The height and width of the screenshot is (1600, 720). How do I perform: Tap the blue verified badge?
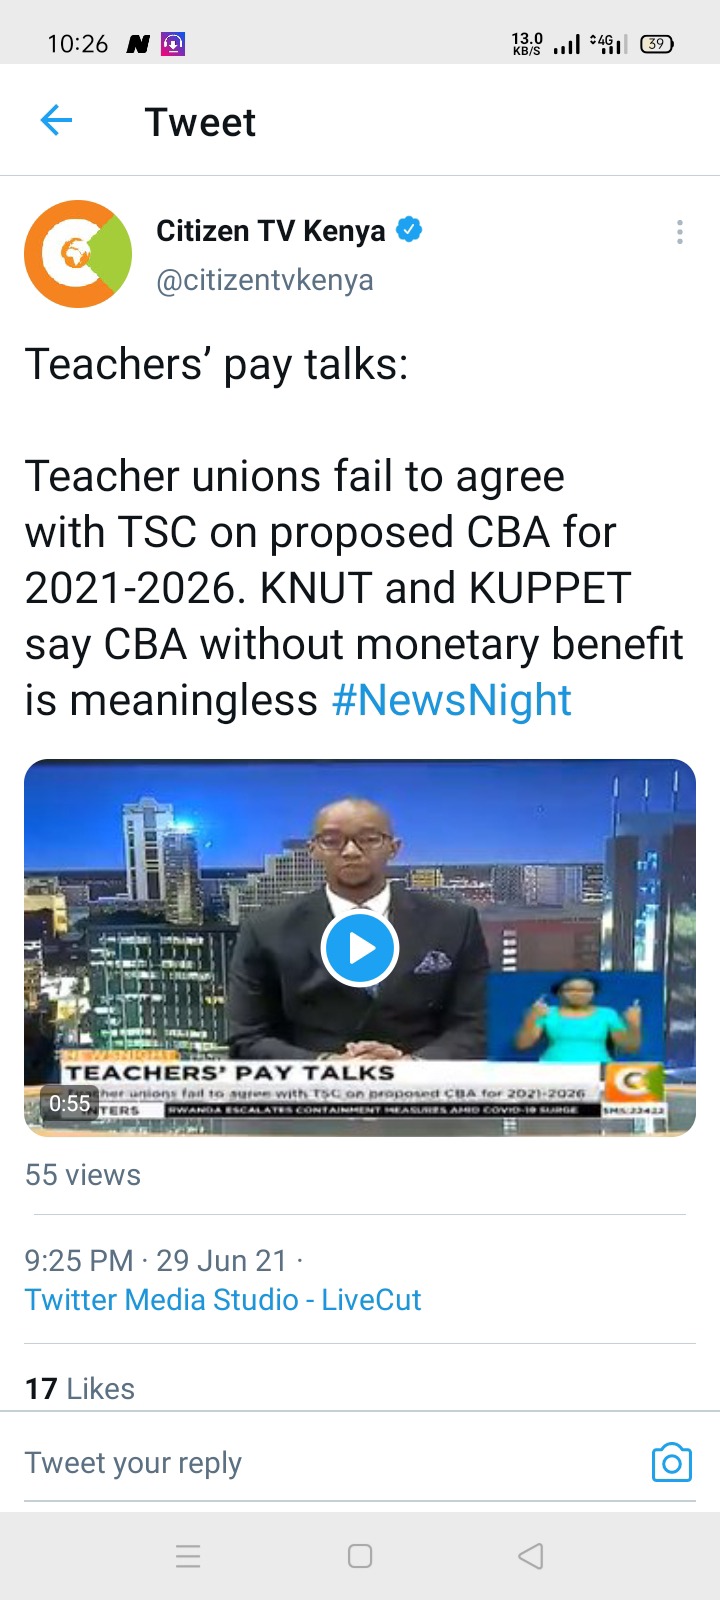[x=408, y=230]
